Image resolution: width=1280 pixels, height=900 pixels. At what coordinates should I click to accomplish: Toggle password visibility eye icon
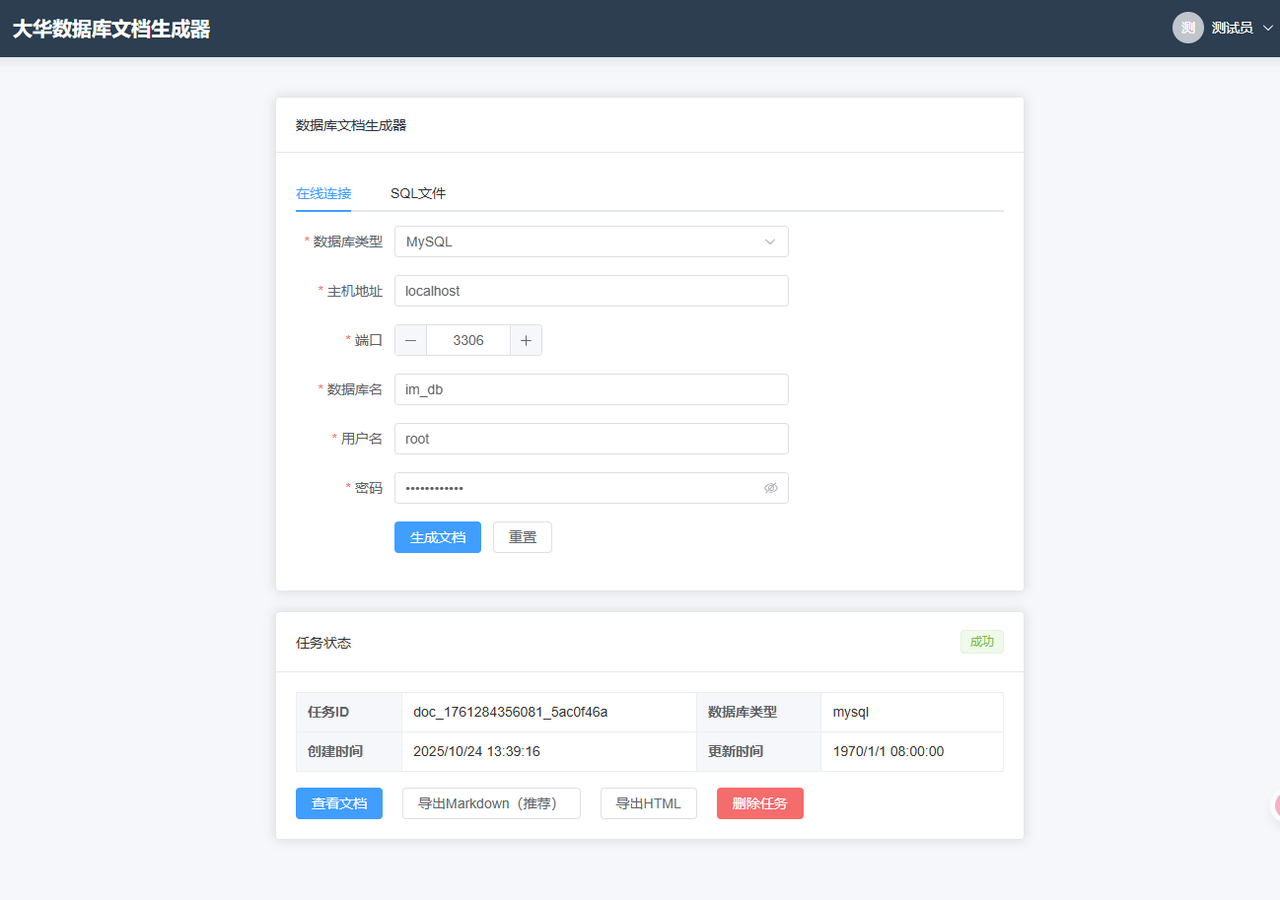770,488
